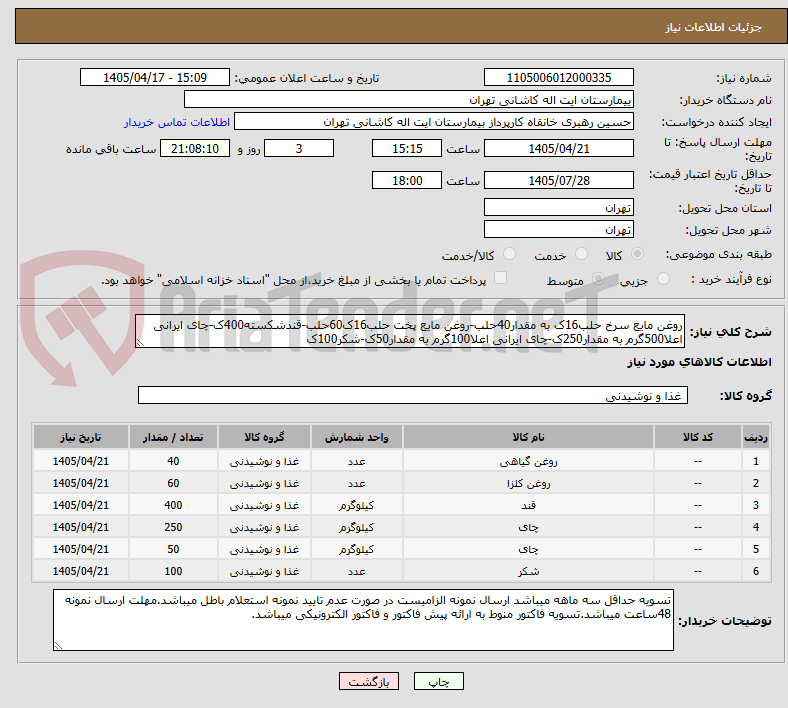Click the گروه کالا column header
Screen dimensions: 788x708
[x=264, y=437]
